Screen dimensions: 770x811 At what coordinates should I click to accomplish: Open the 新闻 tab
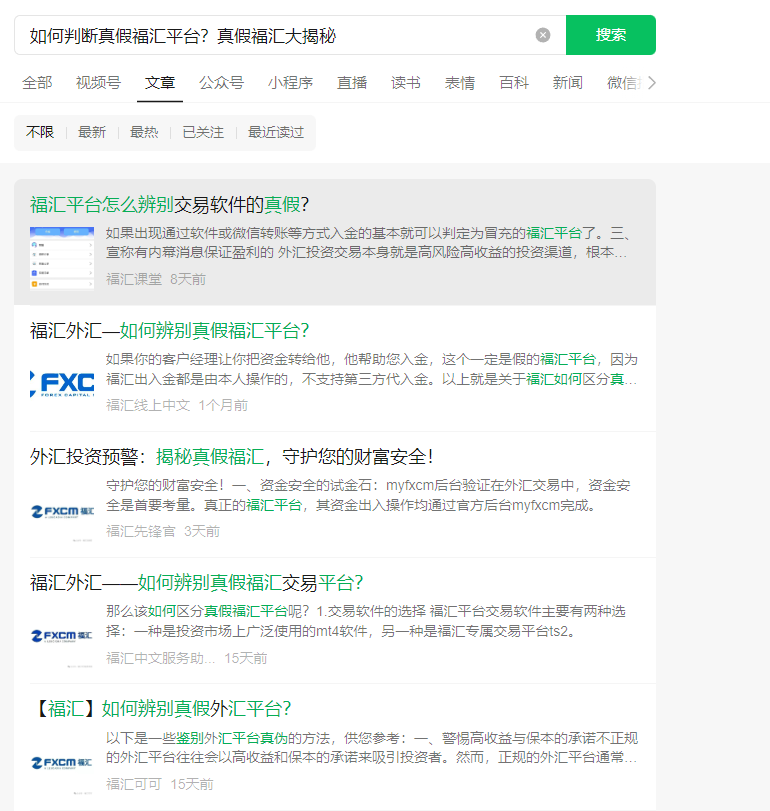(567, 83)
